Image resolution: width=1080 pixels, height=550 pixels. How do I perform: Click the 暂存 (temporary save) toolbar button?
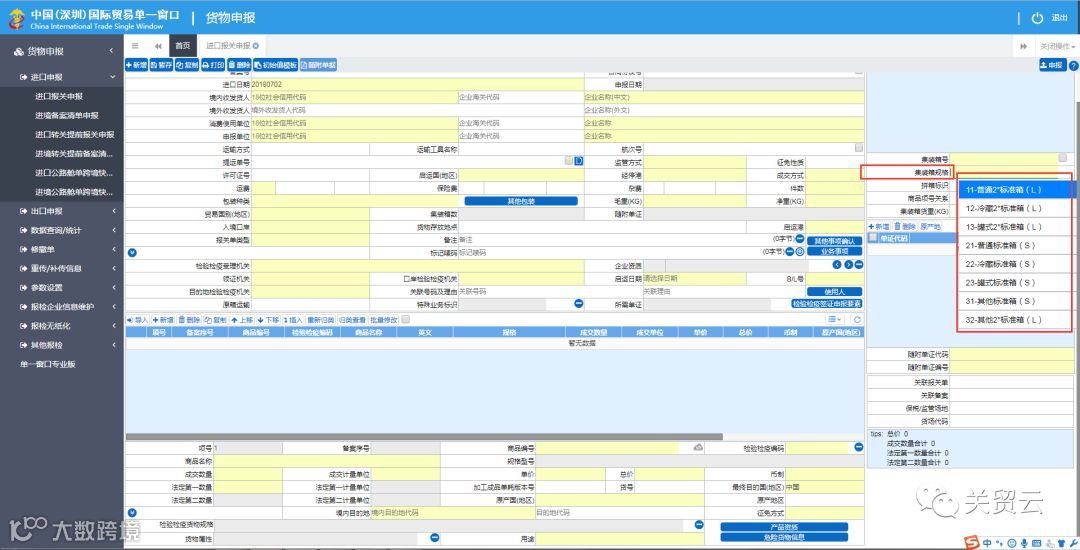coord(161,65)
